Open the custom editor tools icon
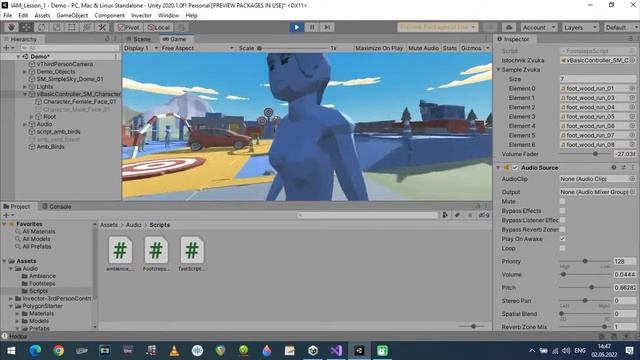 pos(102,27)
